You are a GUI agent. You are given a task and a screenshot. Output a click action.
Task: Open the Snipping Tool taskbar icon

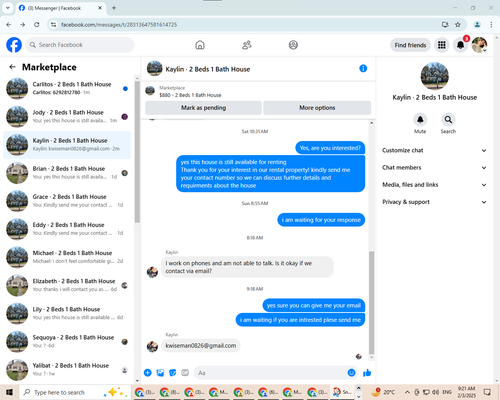pos(342,392)
